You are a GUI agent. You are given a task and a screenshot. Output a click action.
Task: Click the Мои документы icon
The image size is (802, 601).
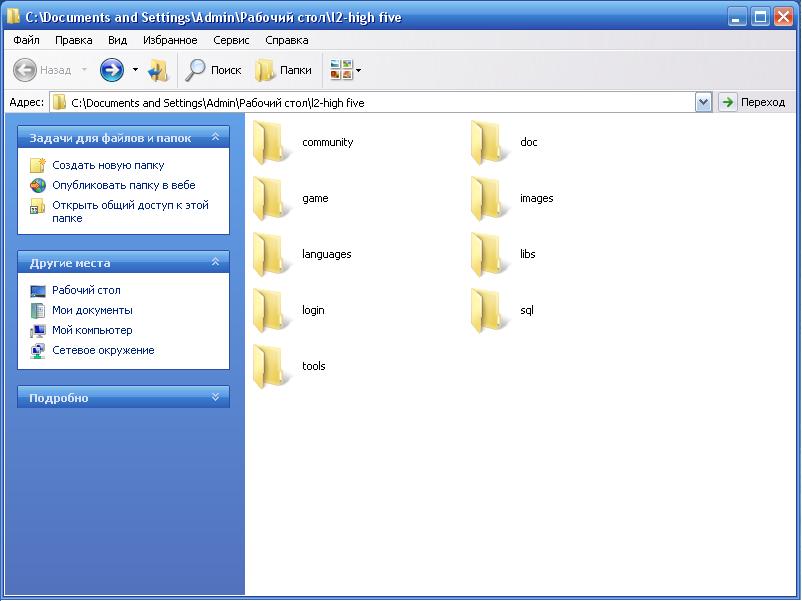pyautogui.click(x=38, y=310)
